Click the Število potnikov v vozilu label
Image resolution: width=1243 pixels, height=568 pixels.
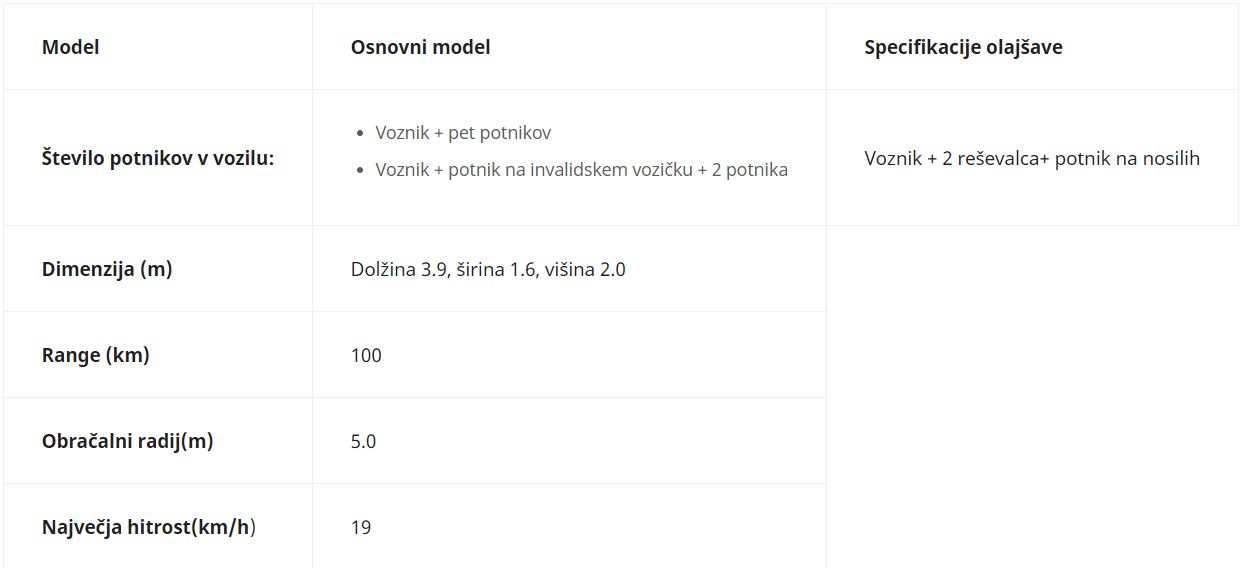[x=158, y=158]
